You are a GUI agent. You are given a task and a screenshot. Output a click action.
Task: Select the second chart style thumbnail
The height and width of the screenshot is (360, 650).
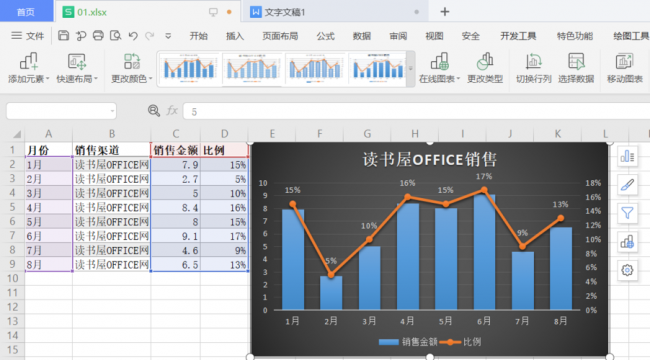252,68
